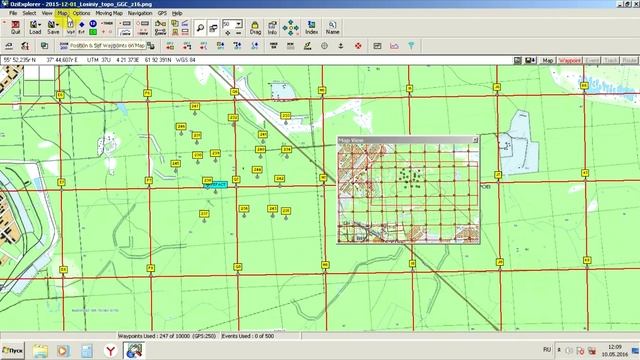The image size is (640, 360).
Task: Click the overlapping squares icon in second toolbar
Action: (x=44, y=46)
